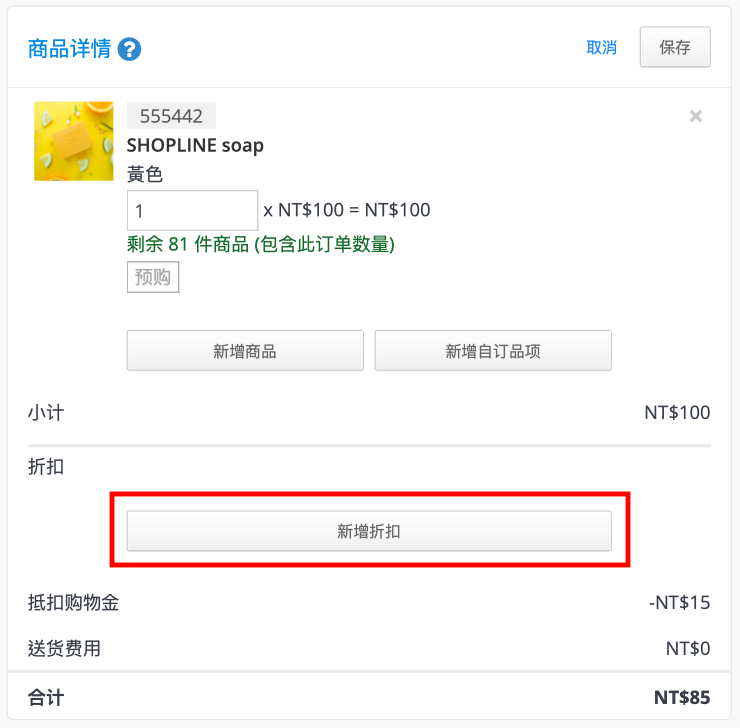The width and height of the screenshot is (740, 728).
Task: Click 取消 to cancel editing
Action: click(x=601, y=48)
